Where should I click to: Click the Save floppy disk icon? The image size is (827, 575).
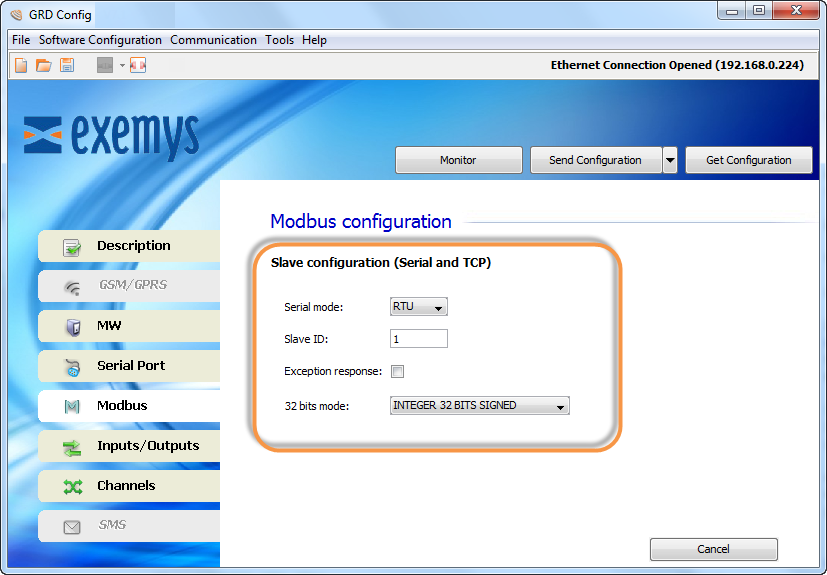(x=67, y=65)
